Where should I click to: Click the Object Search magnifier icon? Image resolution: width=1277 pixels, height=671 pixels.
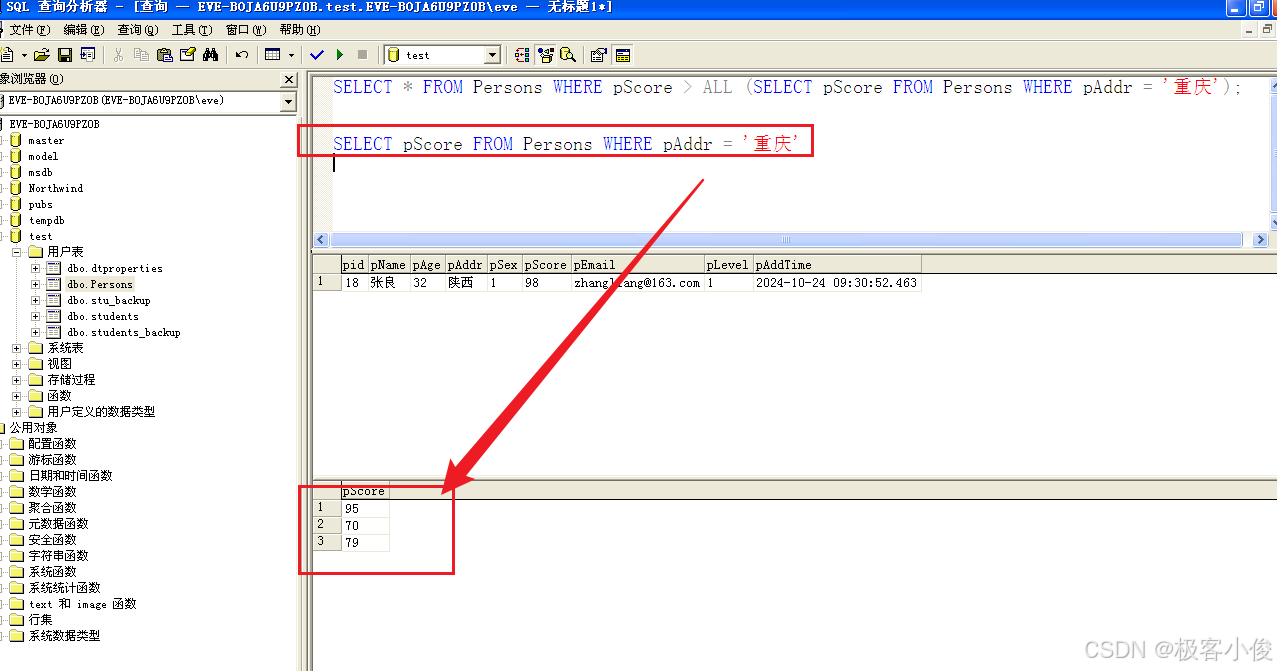(x=568, y=55)
